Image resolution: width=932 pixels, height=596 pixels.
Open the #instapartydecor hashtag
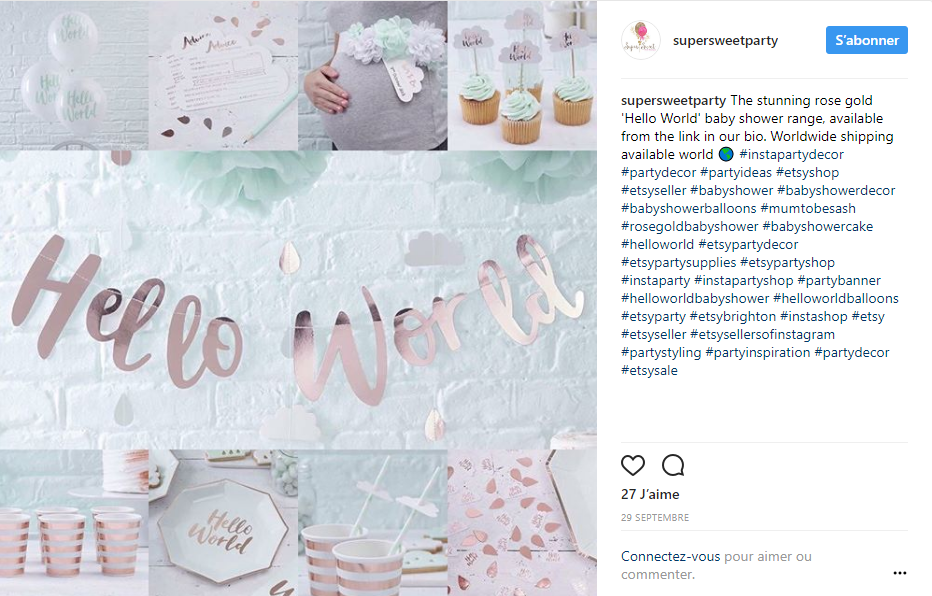[x=791, y=154]
